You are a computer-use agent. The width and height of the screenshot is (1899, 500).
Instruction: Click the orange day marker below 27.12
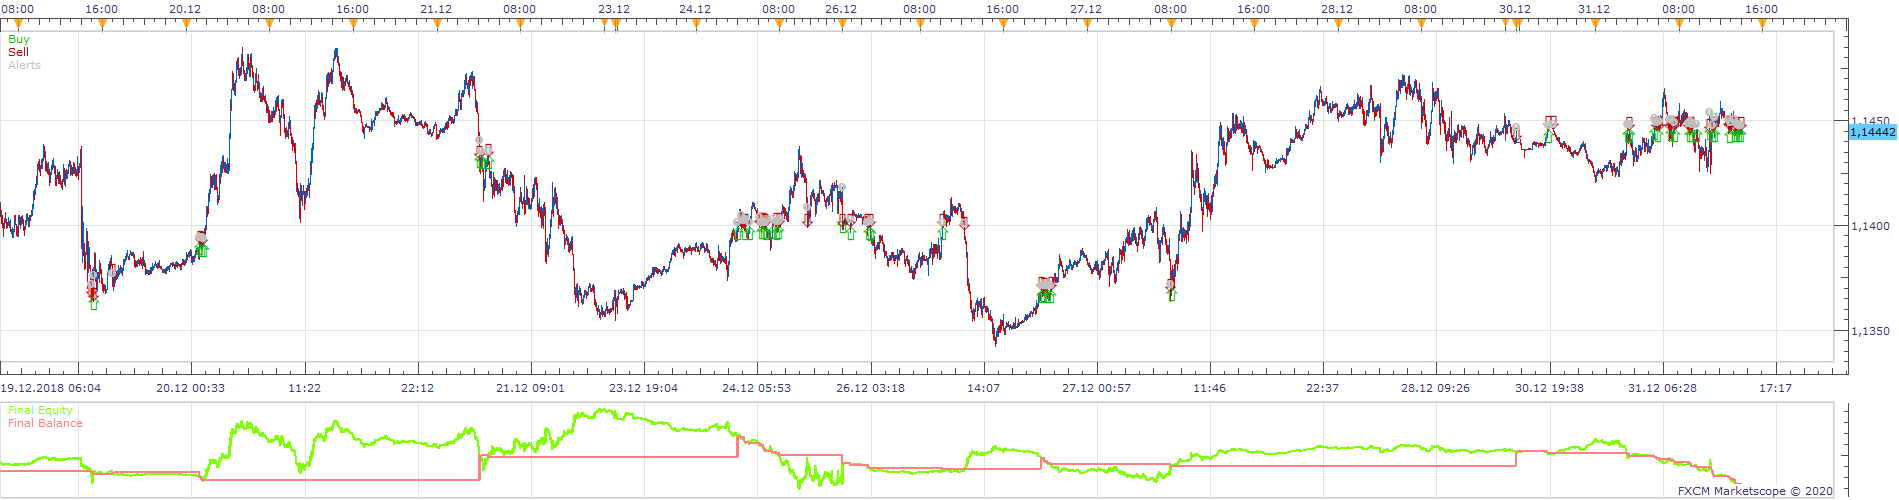pyautogui.click(x=1087, y=25)
